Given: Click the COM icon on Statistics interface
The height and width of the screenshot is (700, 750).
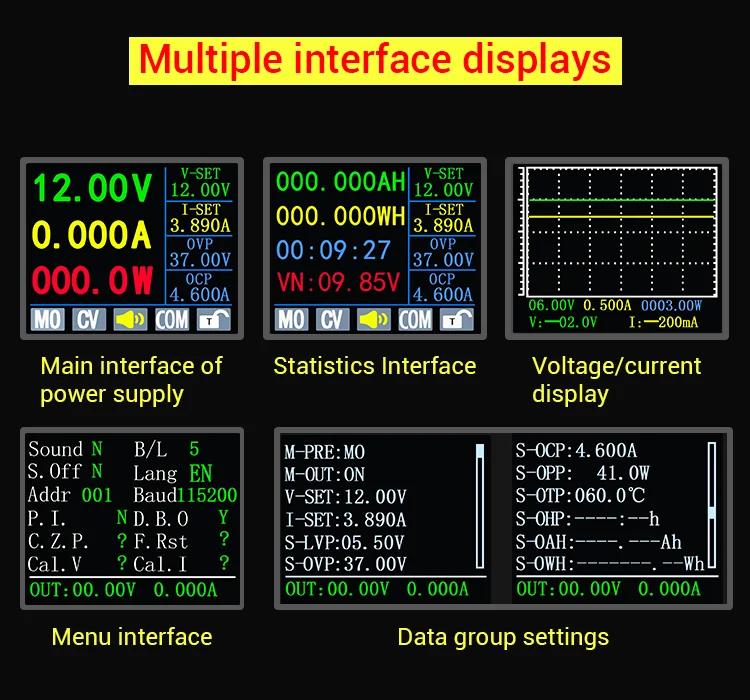Looking at the screenshot, I should click(415, 320).
